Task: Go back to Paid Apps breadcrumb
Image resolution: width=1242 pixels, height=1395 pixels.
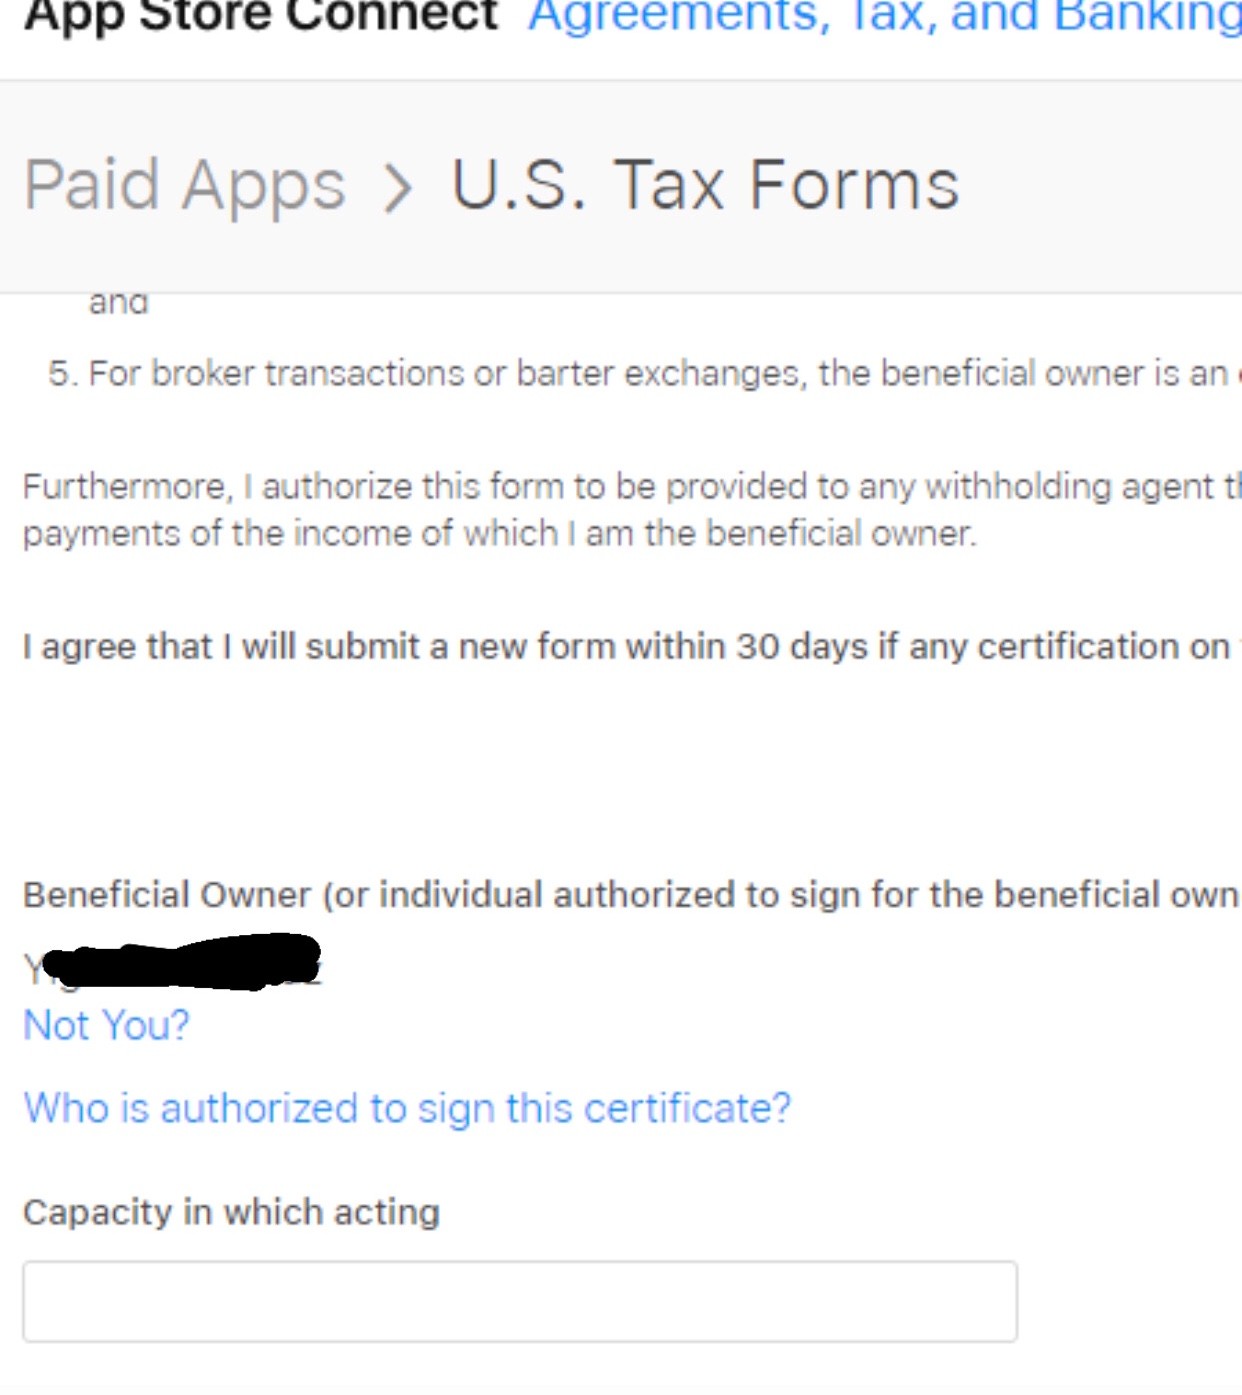Action: coord(184,185)
